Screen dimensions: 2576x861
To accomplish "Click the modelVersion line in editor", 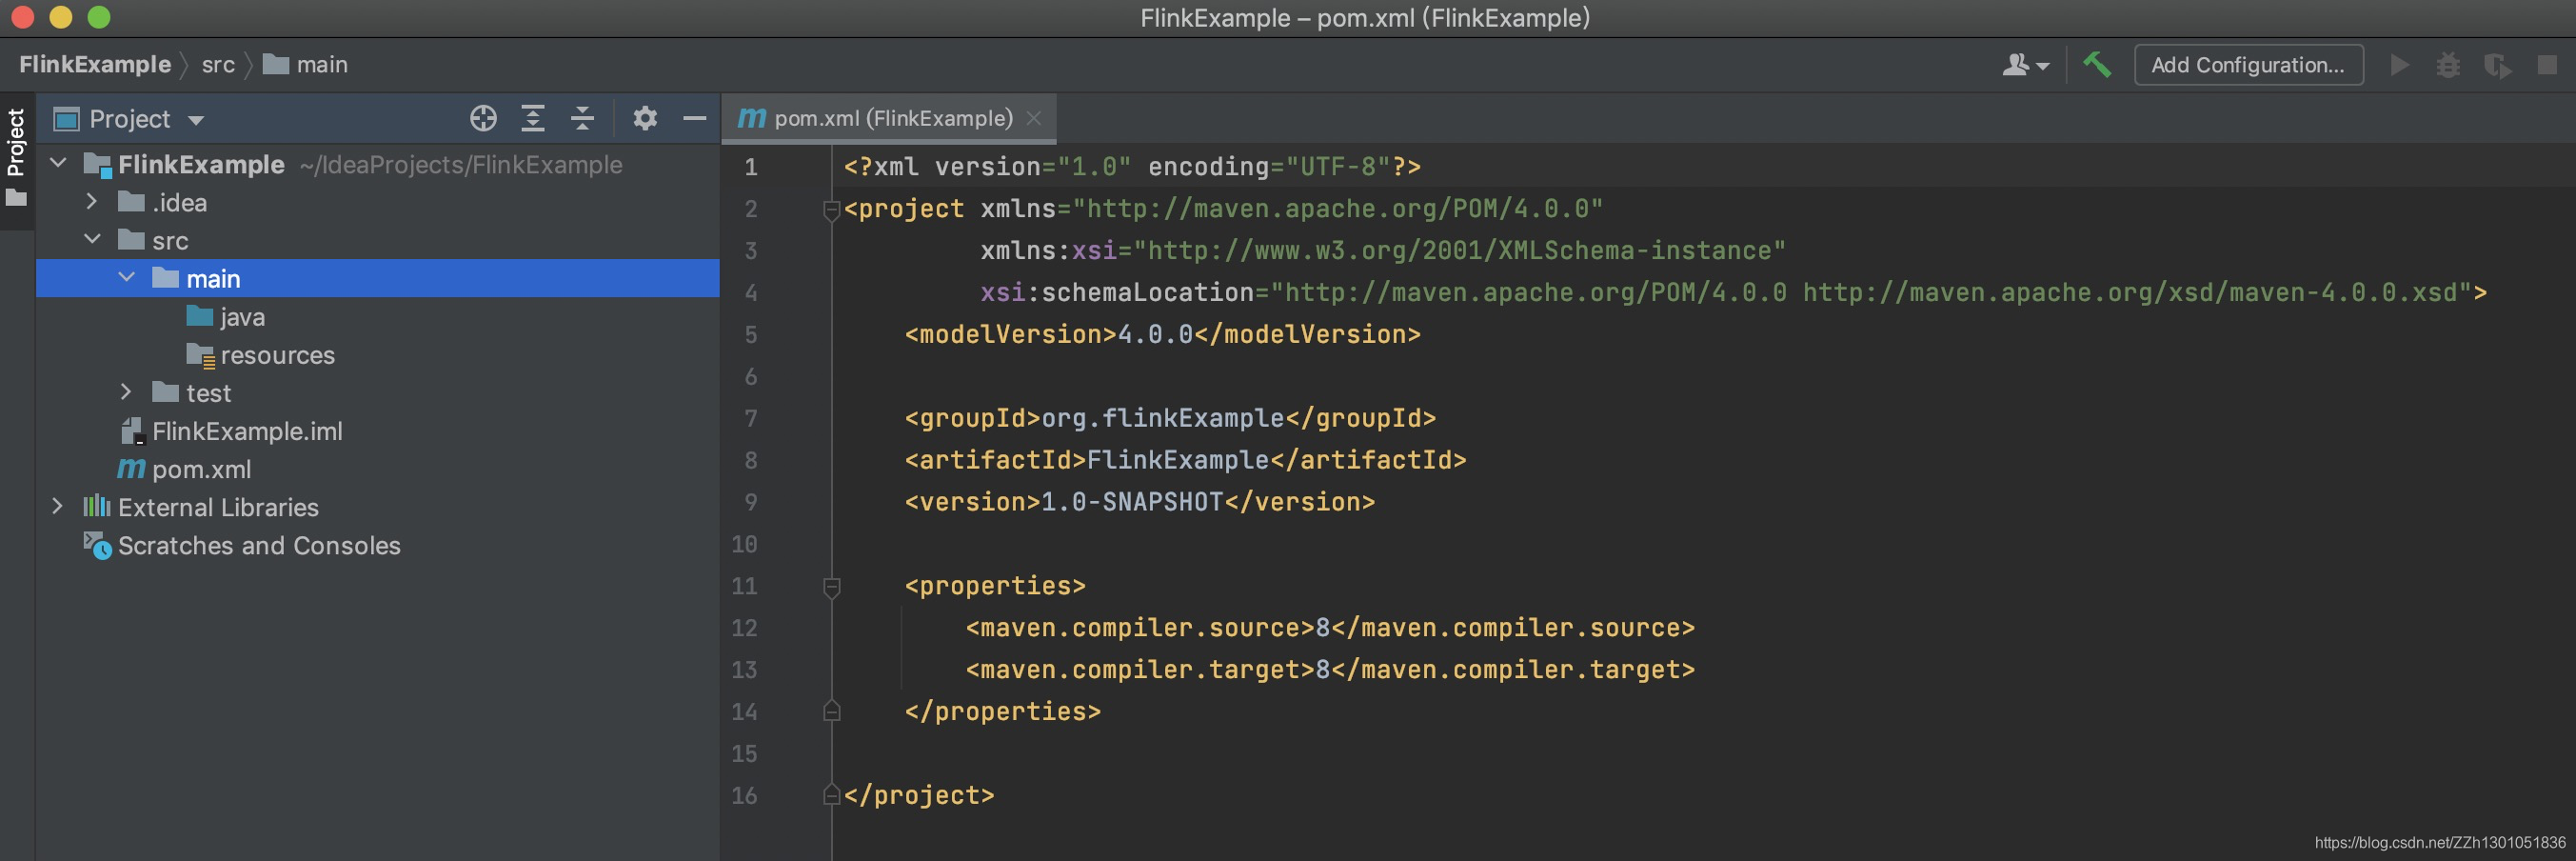I will click(x=1162, y=334).
